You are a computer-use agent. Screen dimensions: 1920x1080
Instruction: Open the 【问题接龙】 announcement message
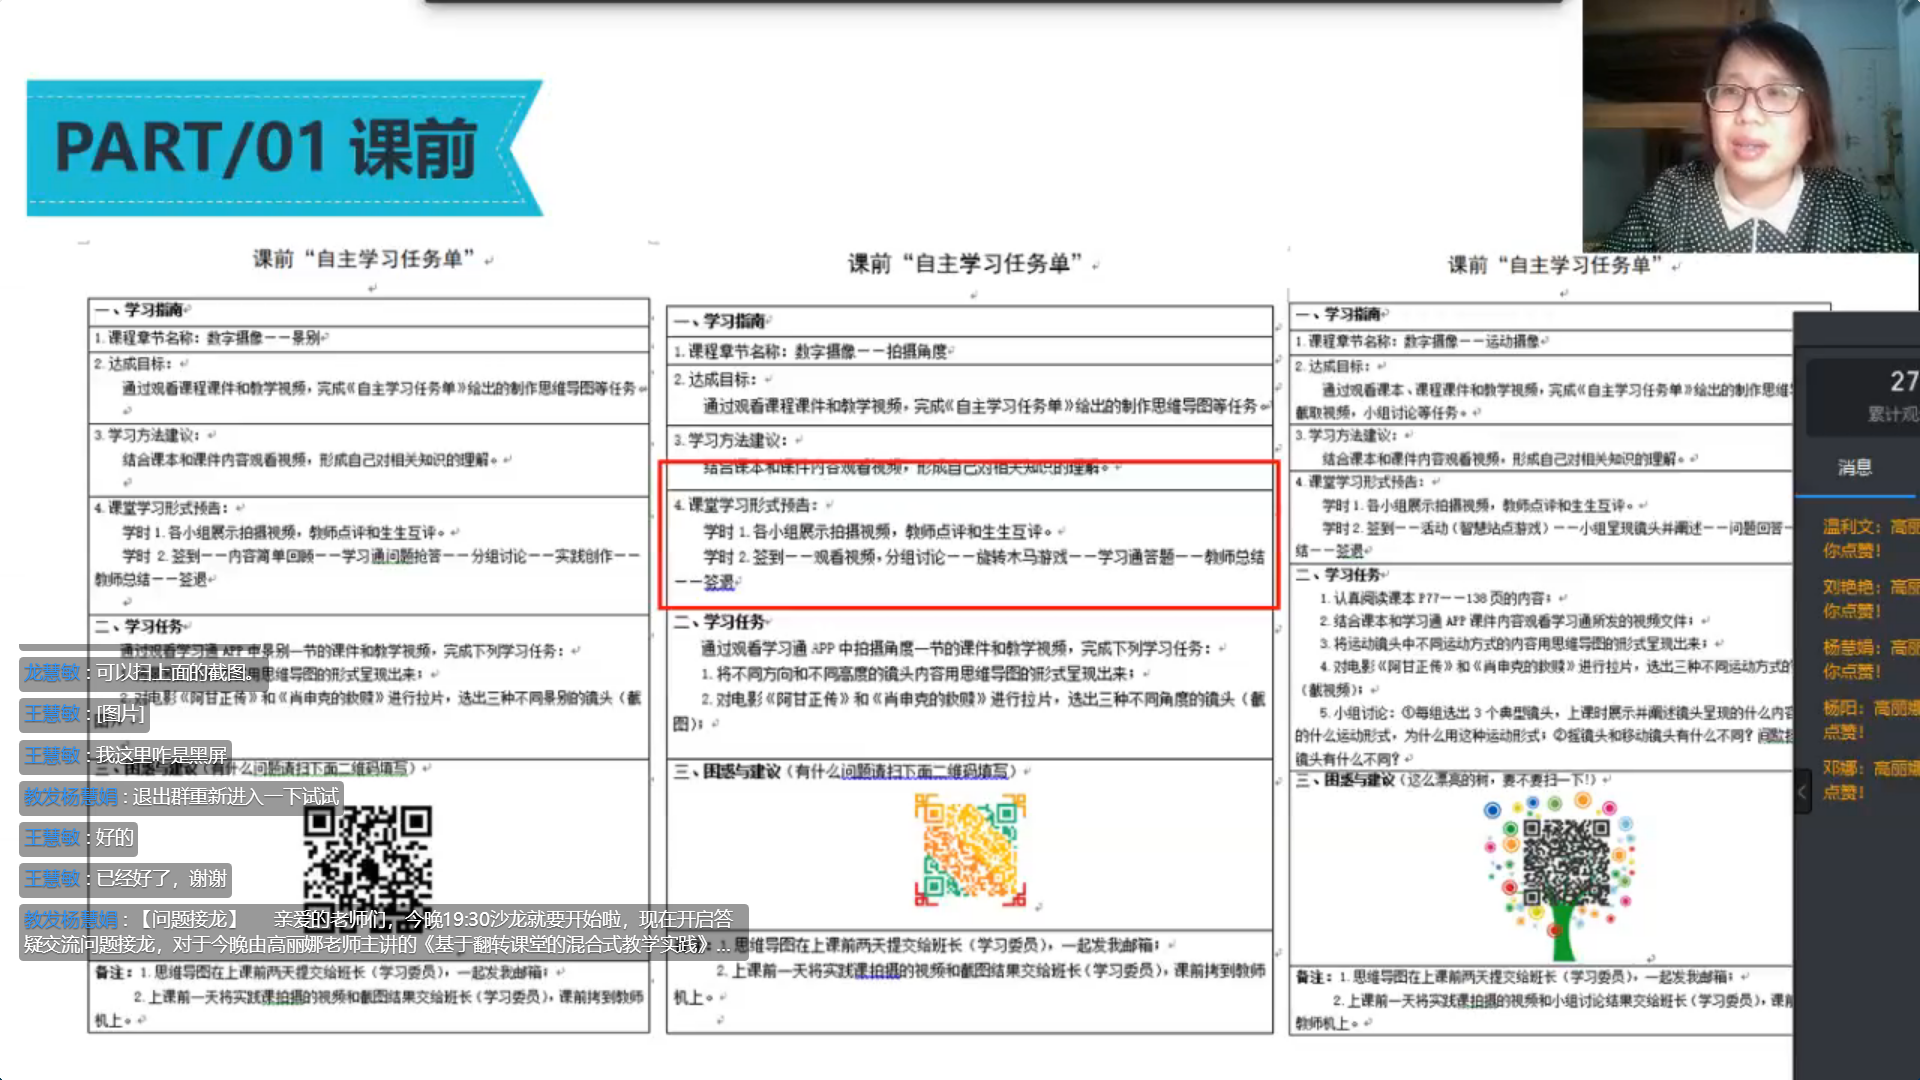(384, 932)
